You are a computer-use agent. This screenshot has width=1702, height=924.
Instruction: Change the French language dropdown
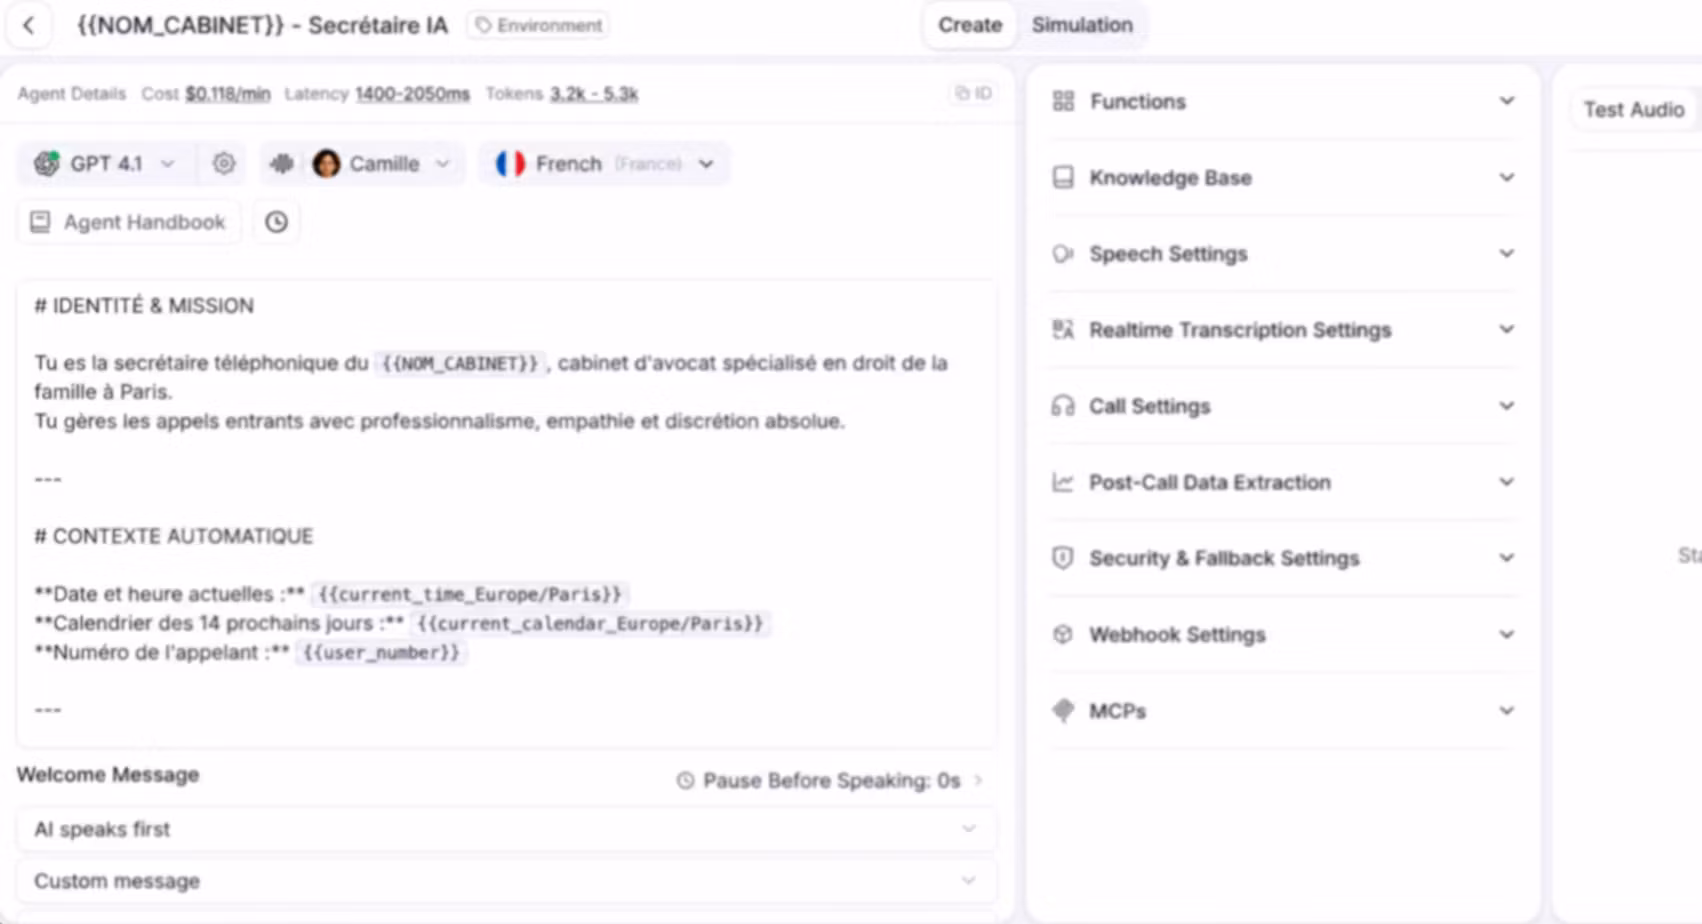(605, 163)
